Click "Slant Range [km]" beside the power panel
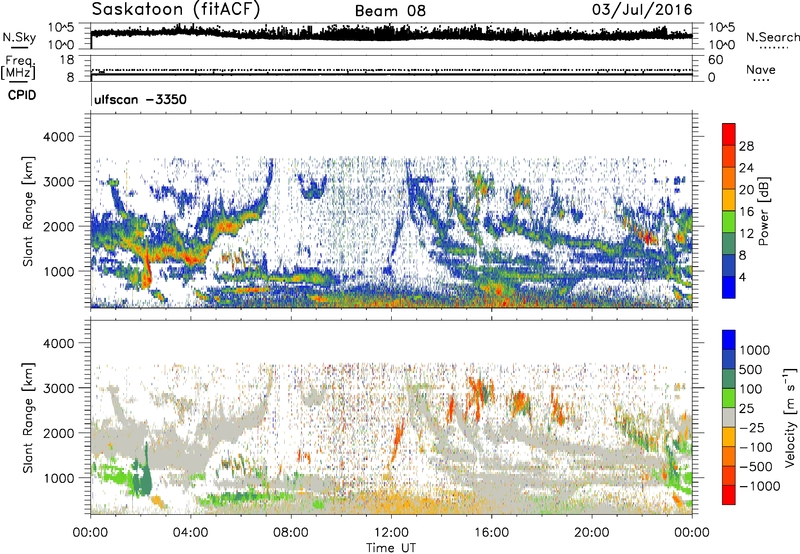Screen dimensions: 800x554 click(x=28, y=211)
